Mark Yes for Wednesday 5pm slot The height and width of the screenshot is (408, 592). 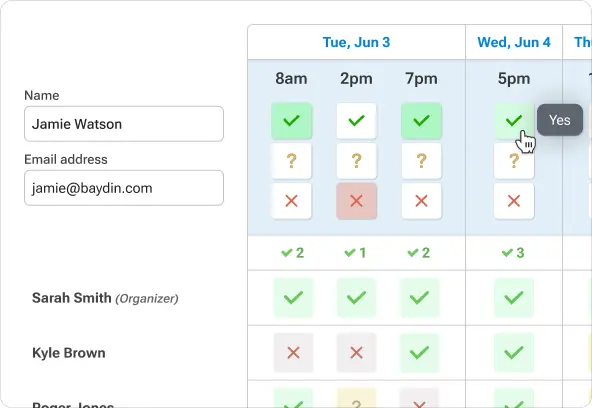tap(514, 121)
